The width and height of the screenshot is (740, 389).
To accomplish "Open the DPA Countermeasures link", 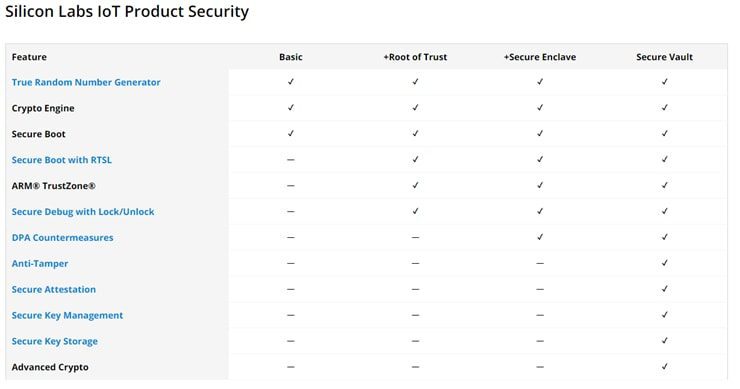I will [62, 238].
